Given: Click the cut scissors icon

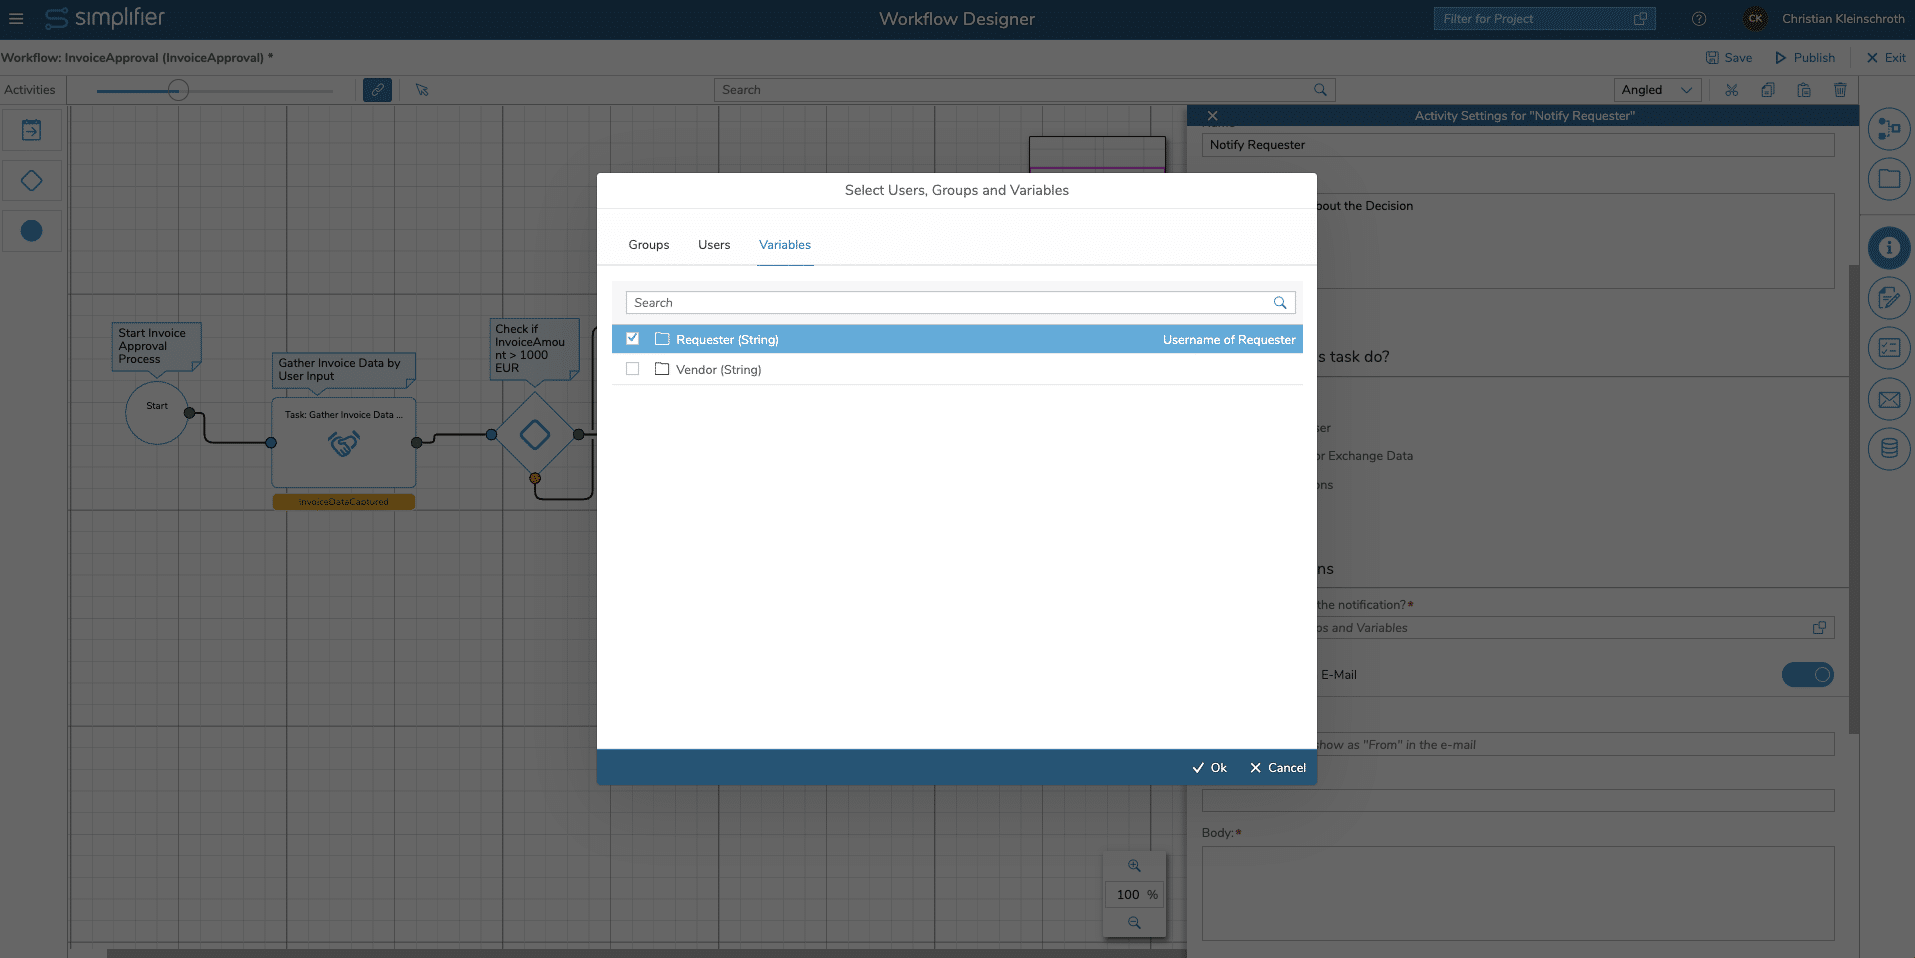Looking at the screenshot, I should 1732,90.
